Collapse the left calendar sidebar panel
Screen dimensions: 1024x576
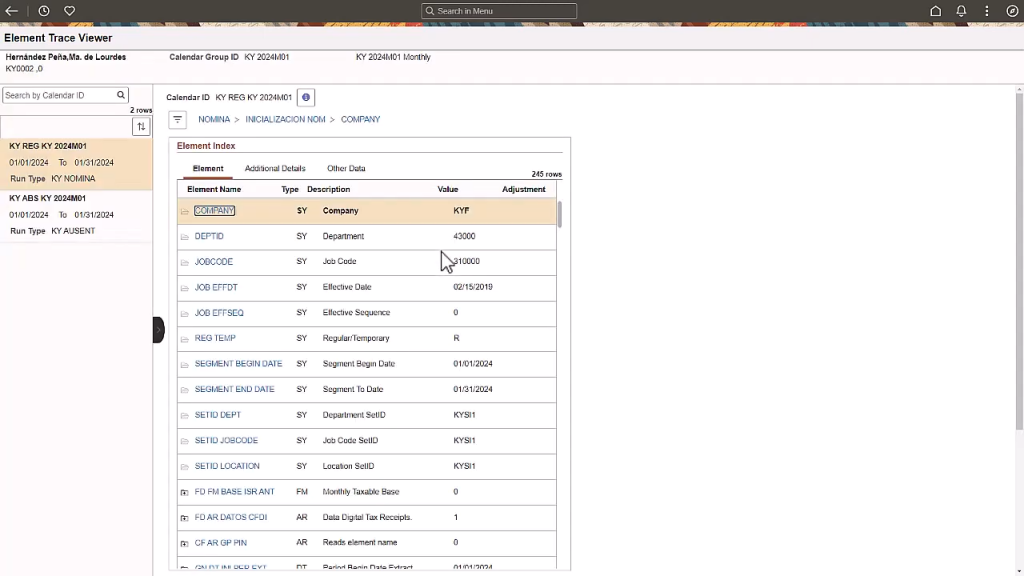157,328
